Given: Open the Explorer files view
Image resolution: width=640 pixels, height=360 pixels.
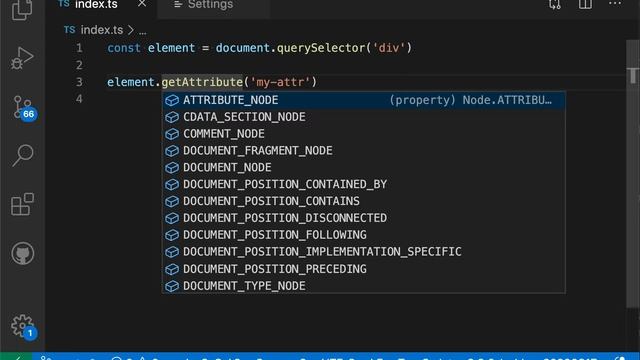Looking at the screenshot, I should click(x=22, y=9).
